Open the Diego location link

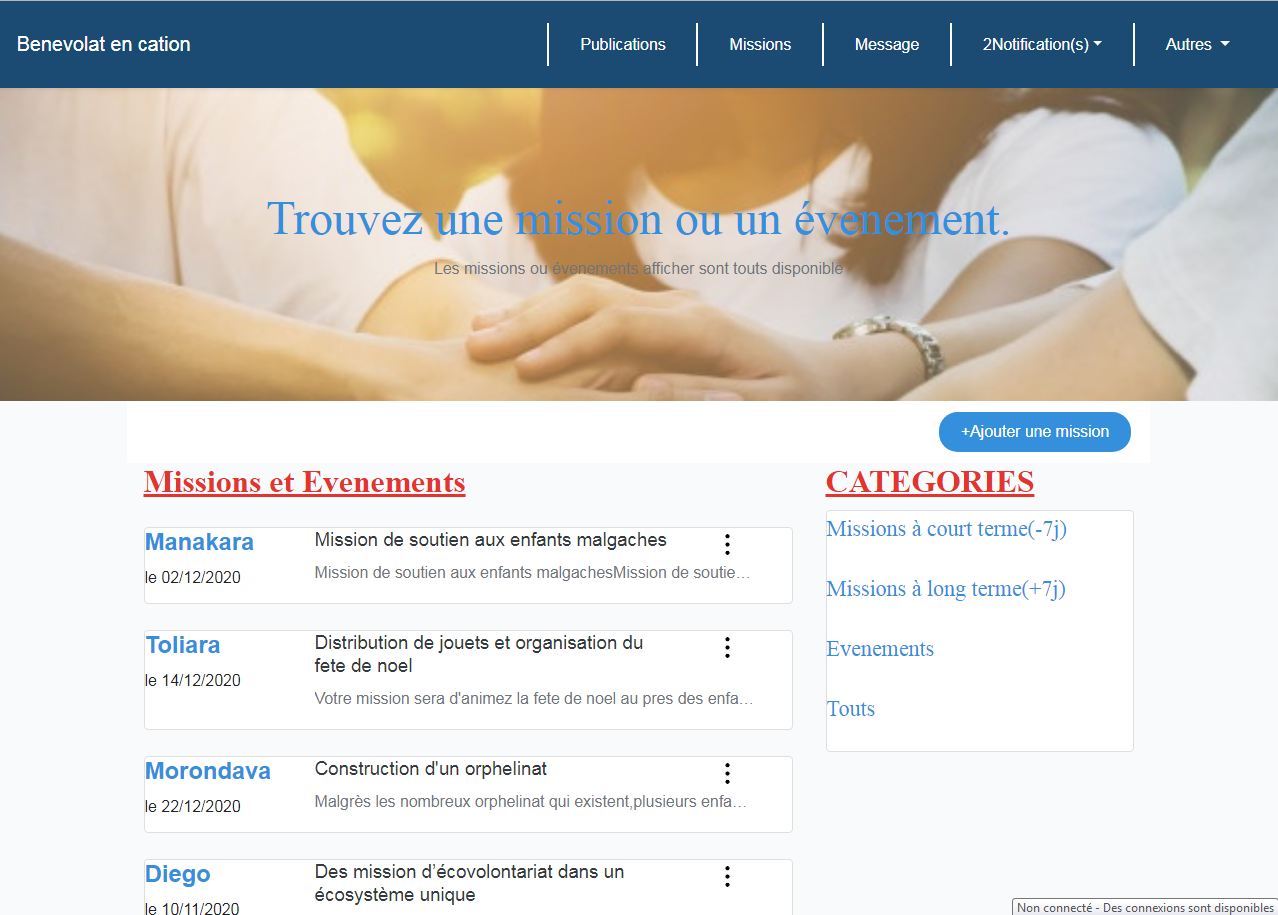pos(178,874)
